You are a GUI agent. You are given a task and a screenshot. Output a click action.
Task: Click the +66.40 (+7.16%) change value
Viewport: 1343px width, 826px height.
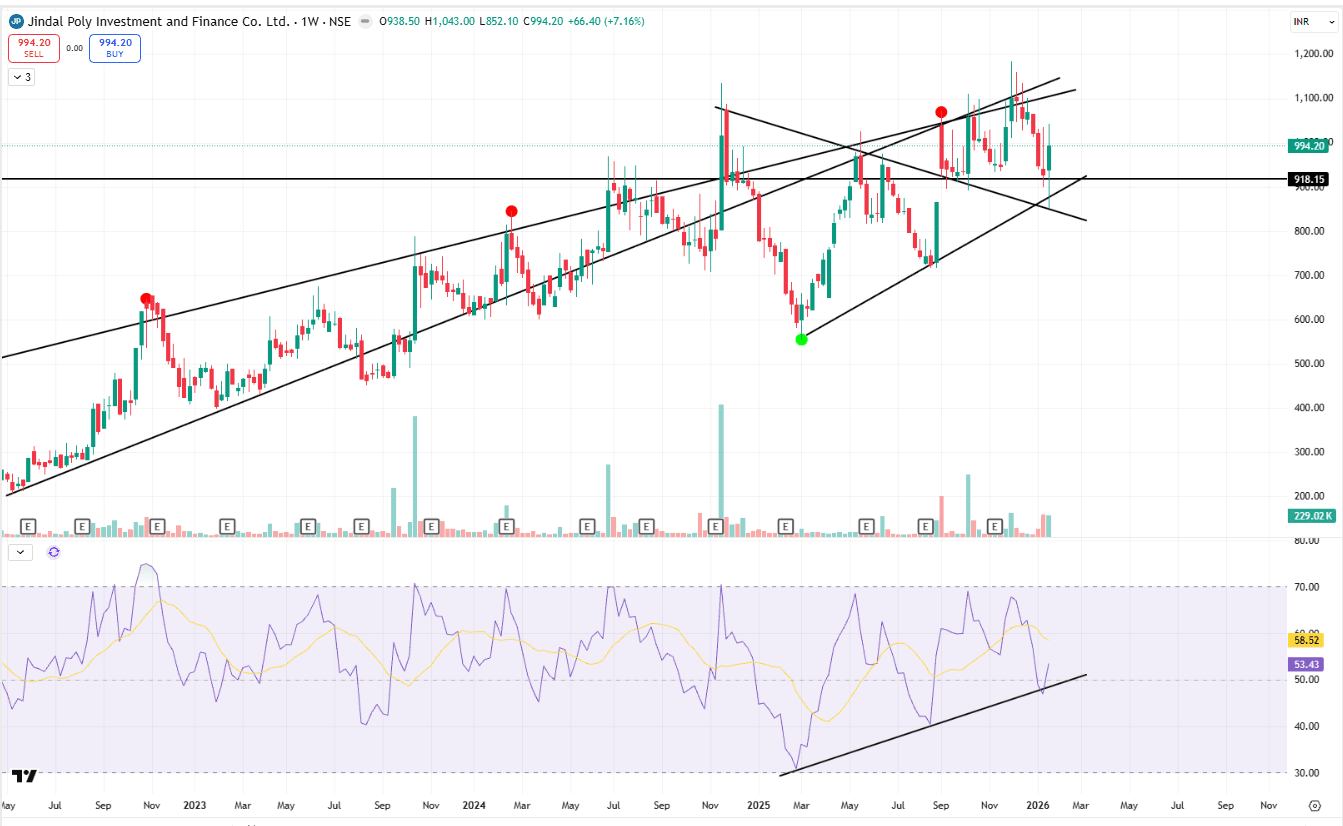coord(605,21)
